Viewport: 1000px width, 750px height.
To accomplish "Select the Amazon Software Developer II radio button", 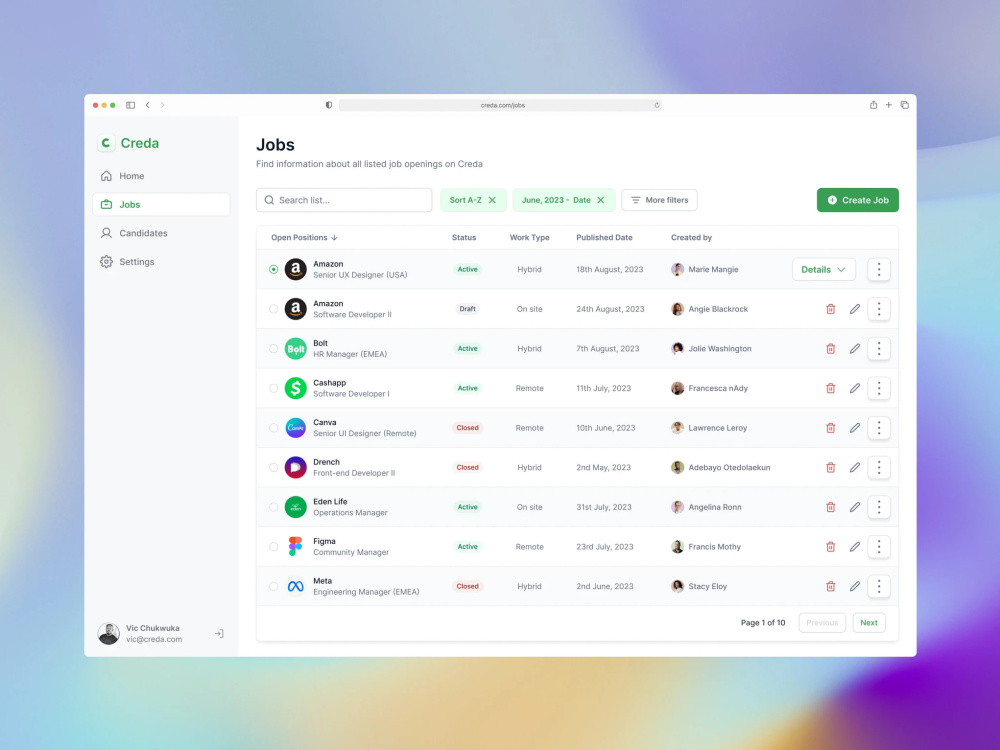I will click(x=274, y=309).
